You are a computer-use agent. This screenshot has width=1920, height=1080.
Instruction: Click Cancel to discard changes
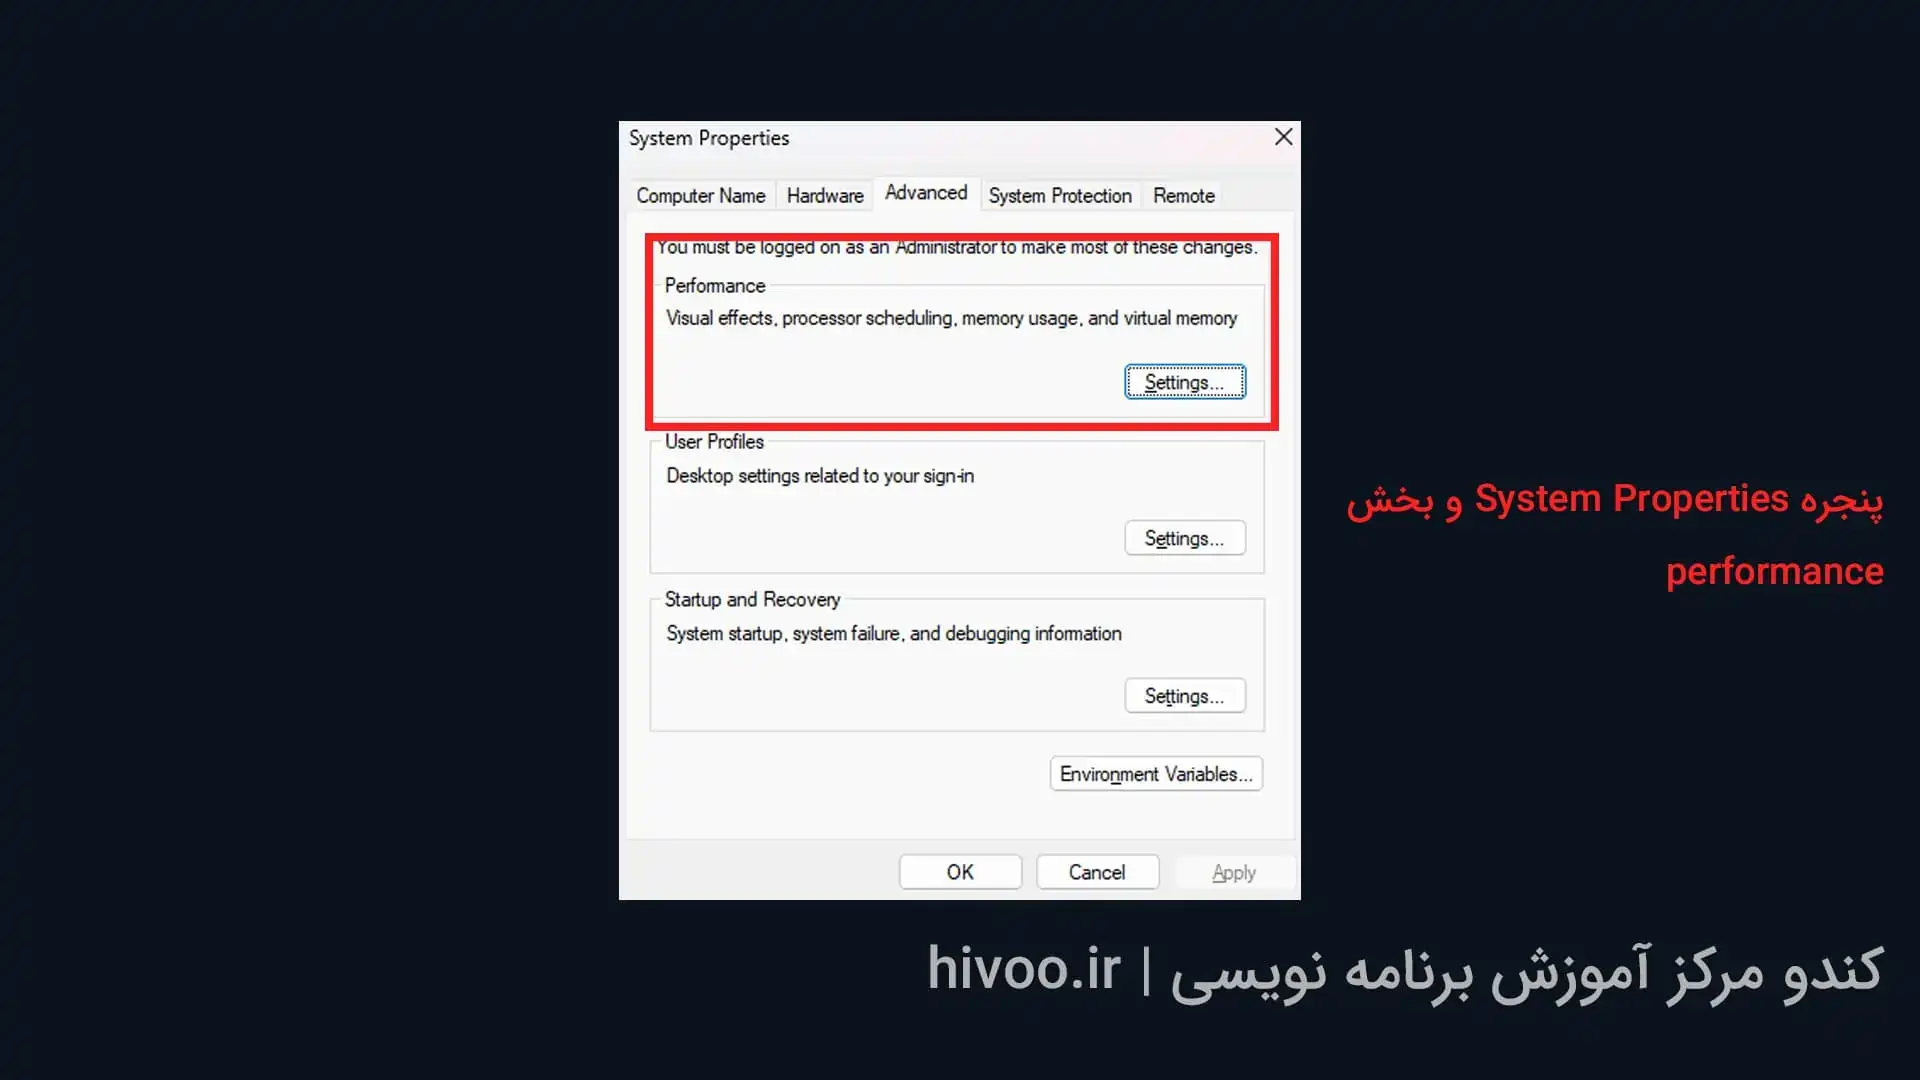pos(1096,872)
